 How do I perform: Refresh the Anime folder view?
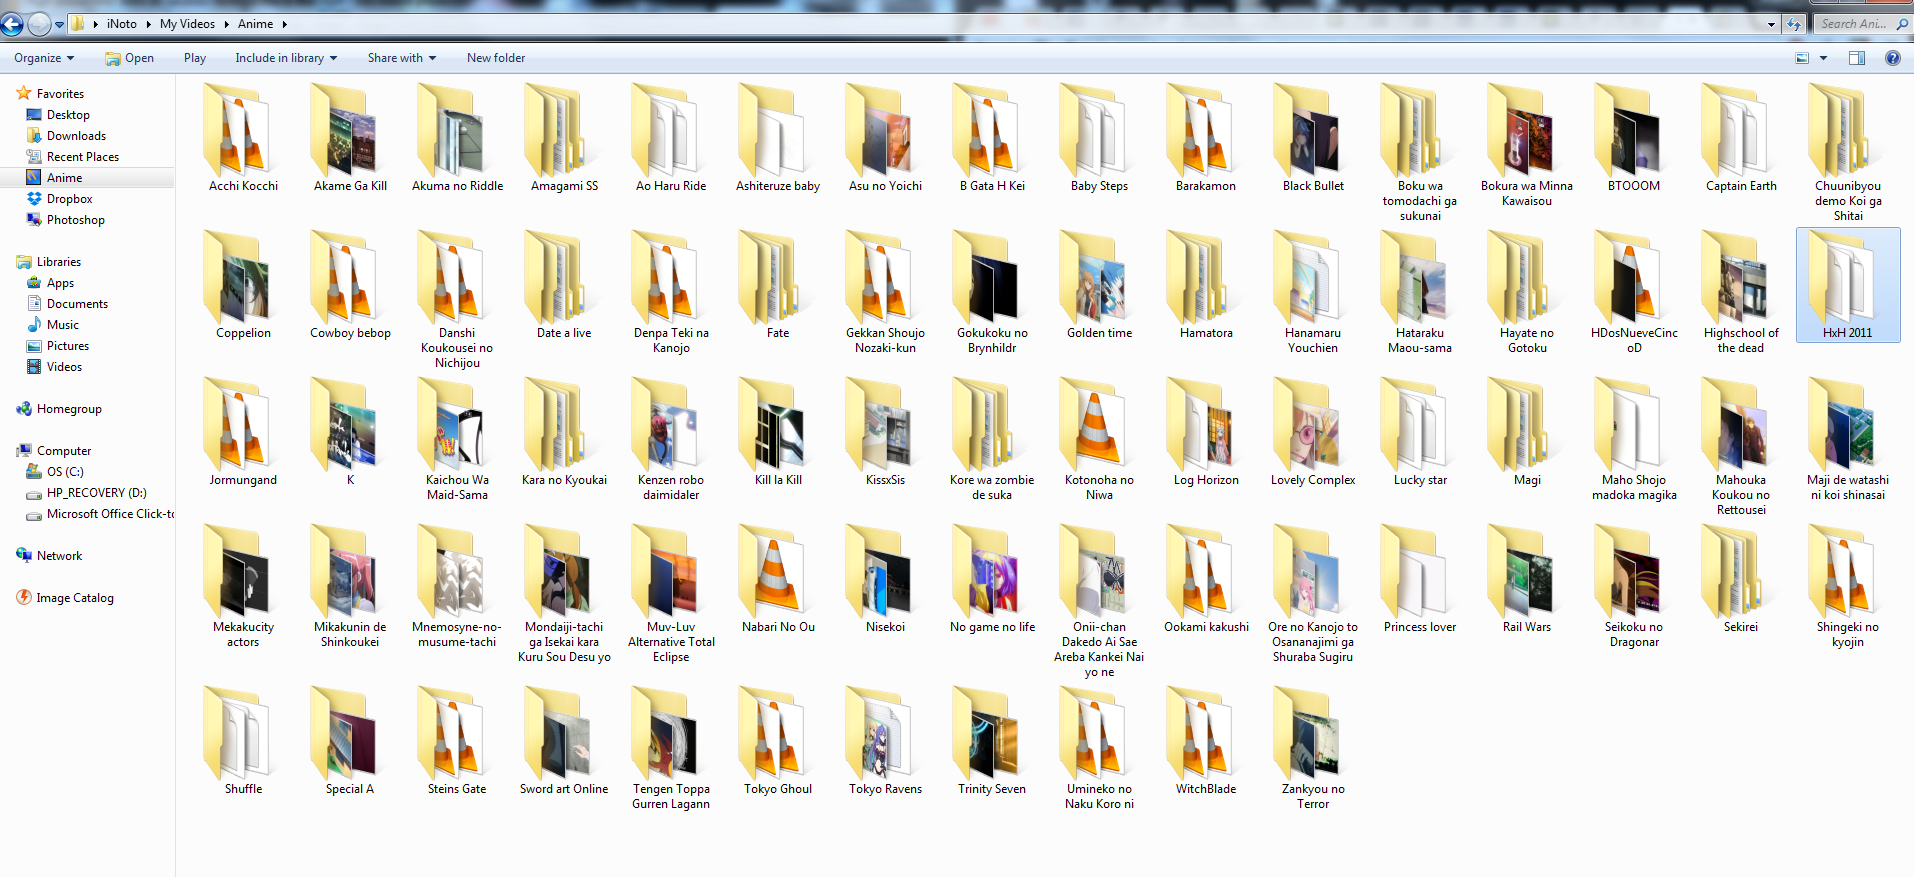1794,24
